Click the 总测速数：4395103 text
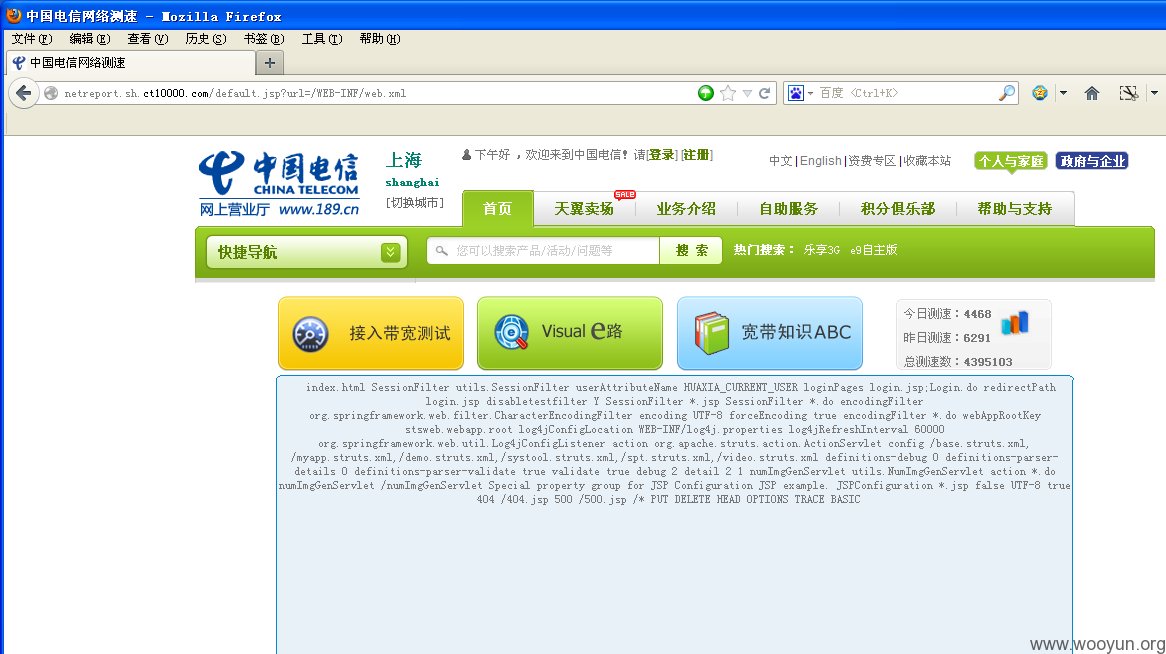Viewport: 1166px width, 654px height. pyautogui.click(x=958, y=362)
